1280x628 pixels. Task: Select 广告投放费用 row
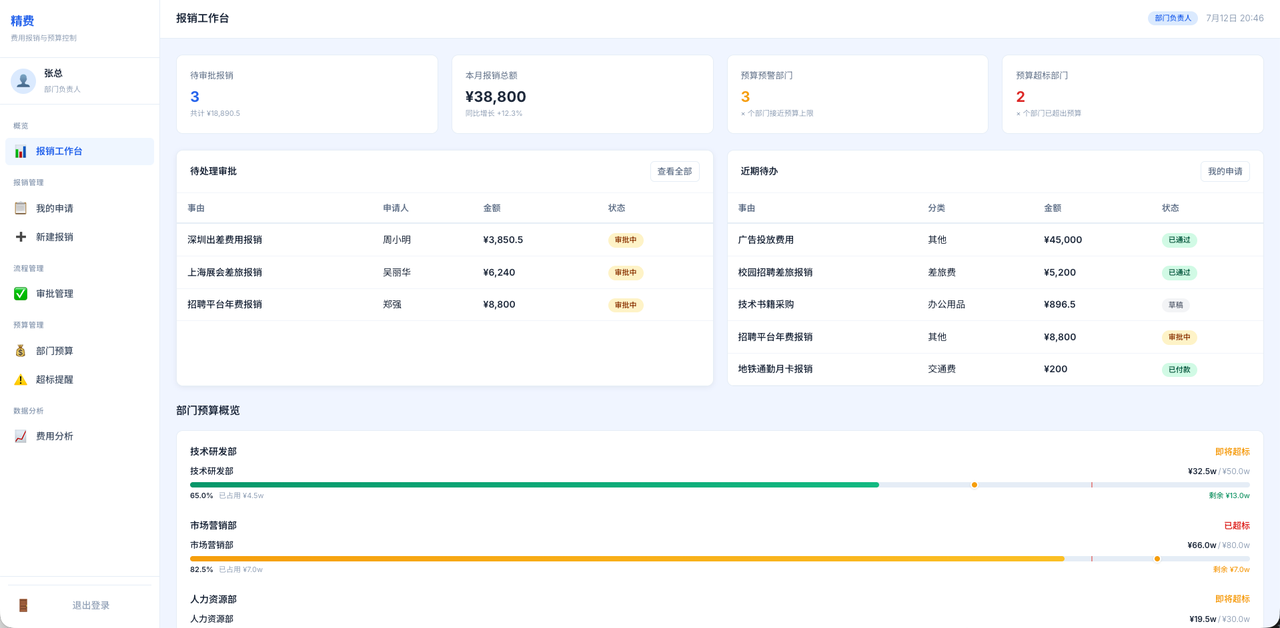[x=995, y=240]
